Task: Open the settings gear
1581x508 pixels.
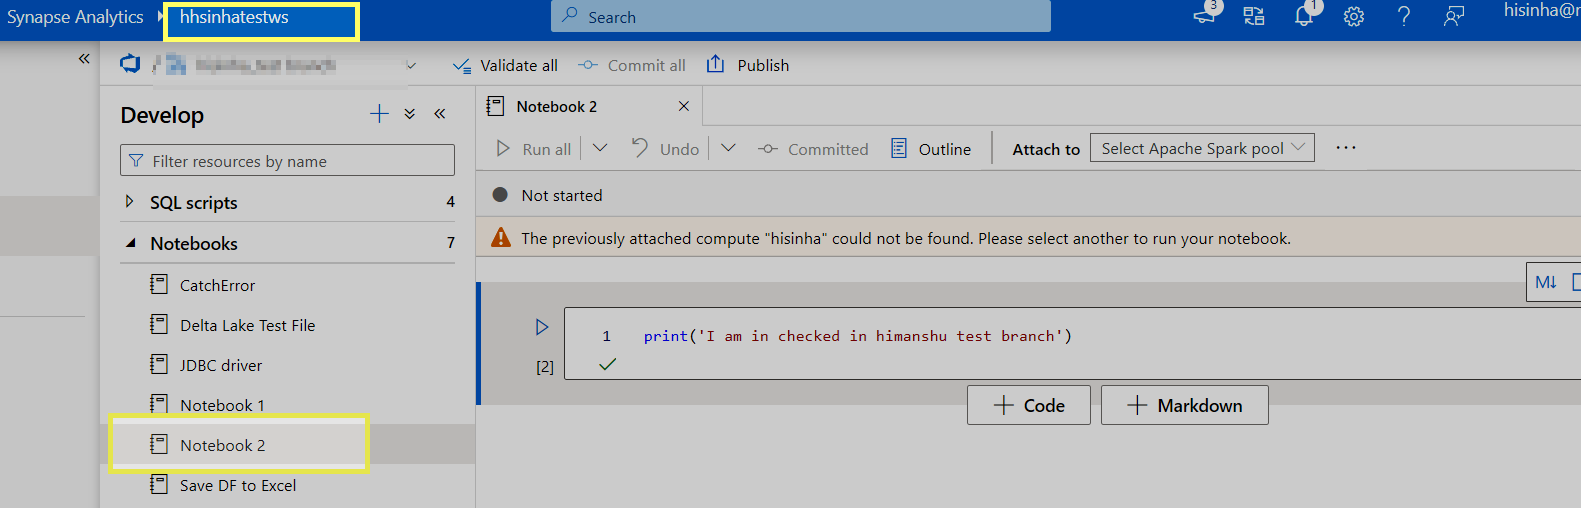Action: (x=1354, y=16)
